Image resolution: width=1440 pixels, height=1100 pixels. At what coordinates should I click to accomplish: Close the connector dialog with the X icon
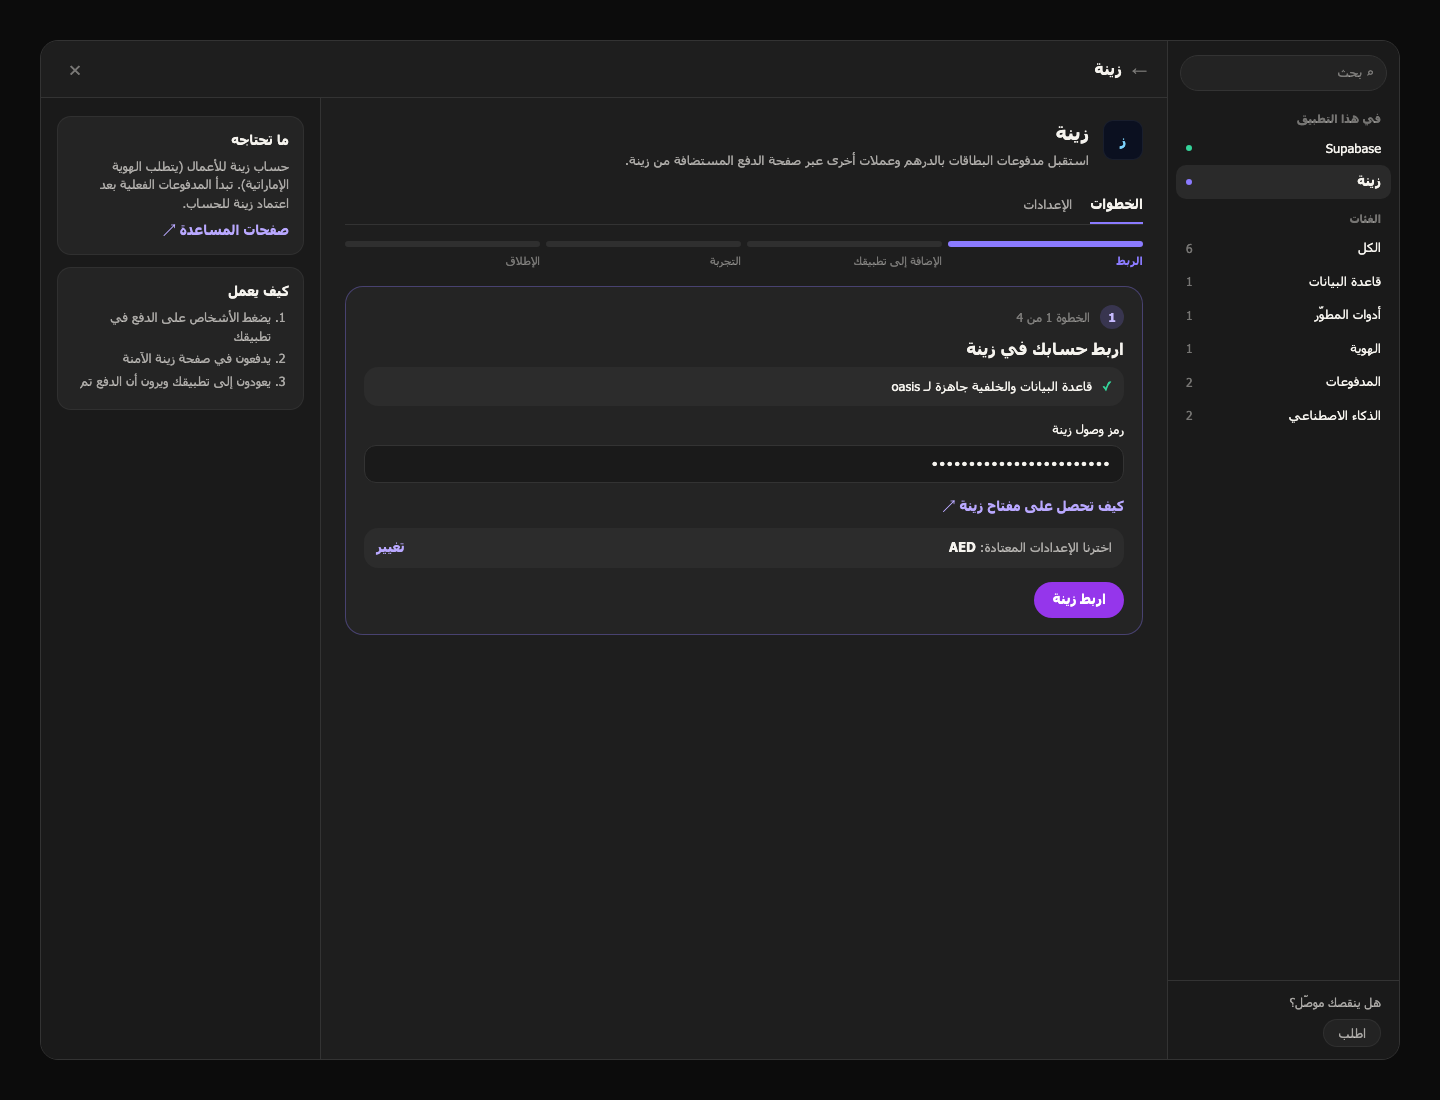(x=75, y=70)
